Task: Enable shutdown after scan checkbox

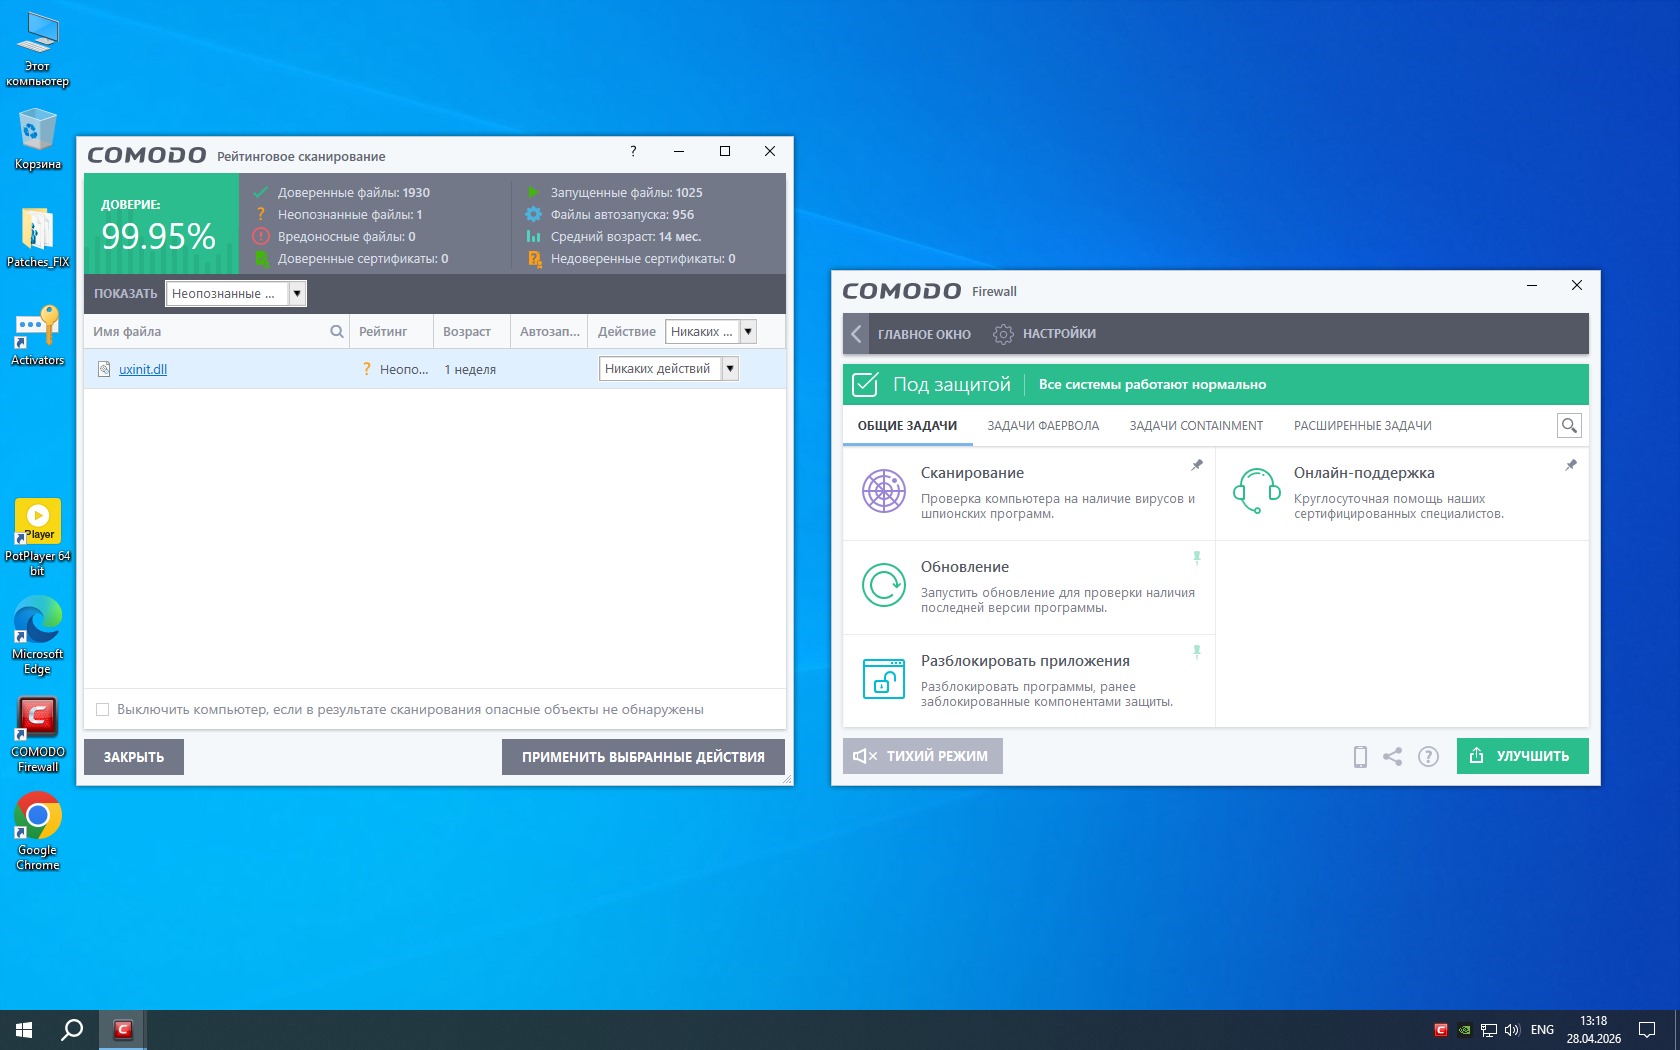Action: (x=102, y=710)
